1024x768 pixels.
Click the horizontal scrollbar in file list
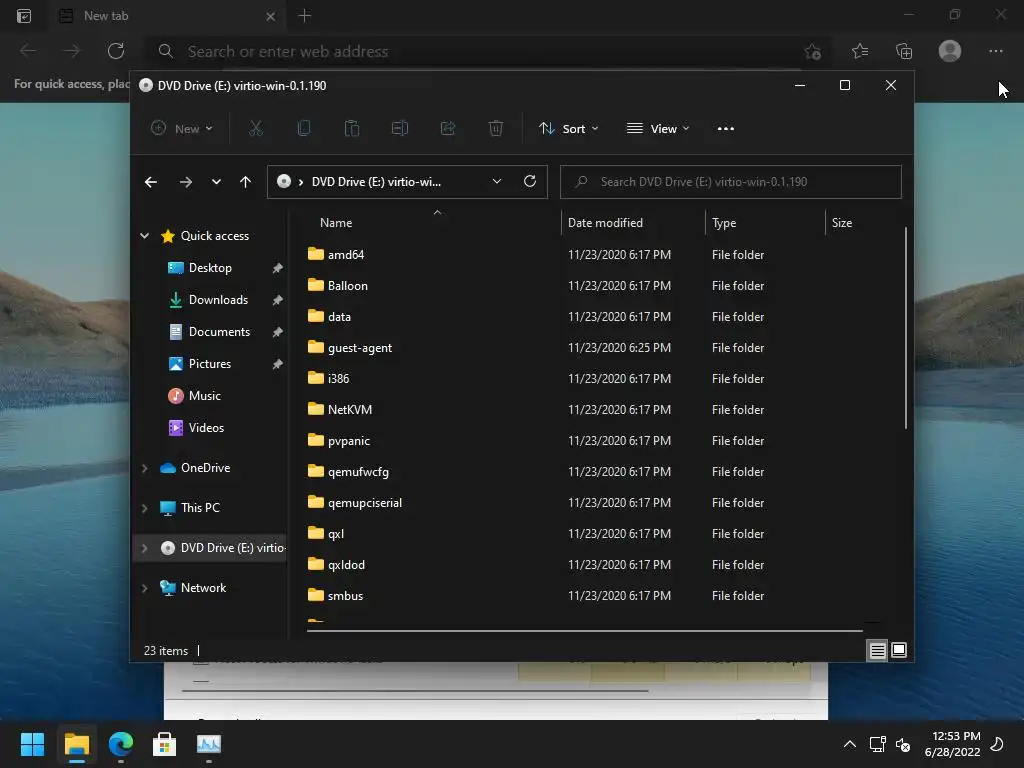tap(584, 631)
